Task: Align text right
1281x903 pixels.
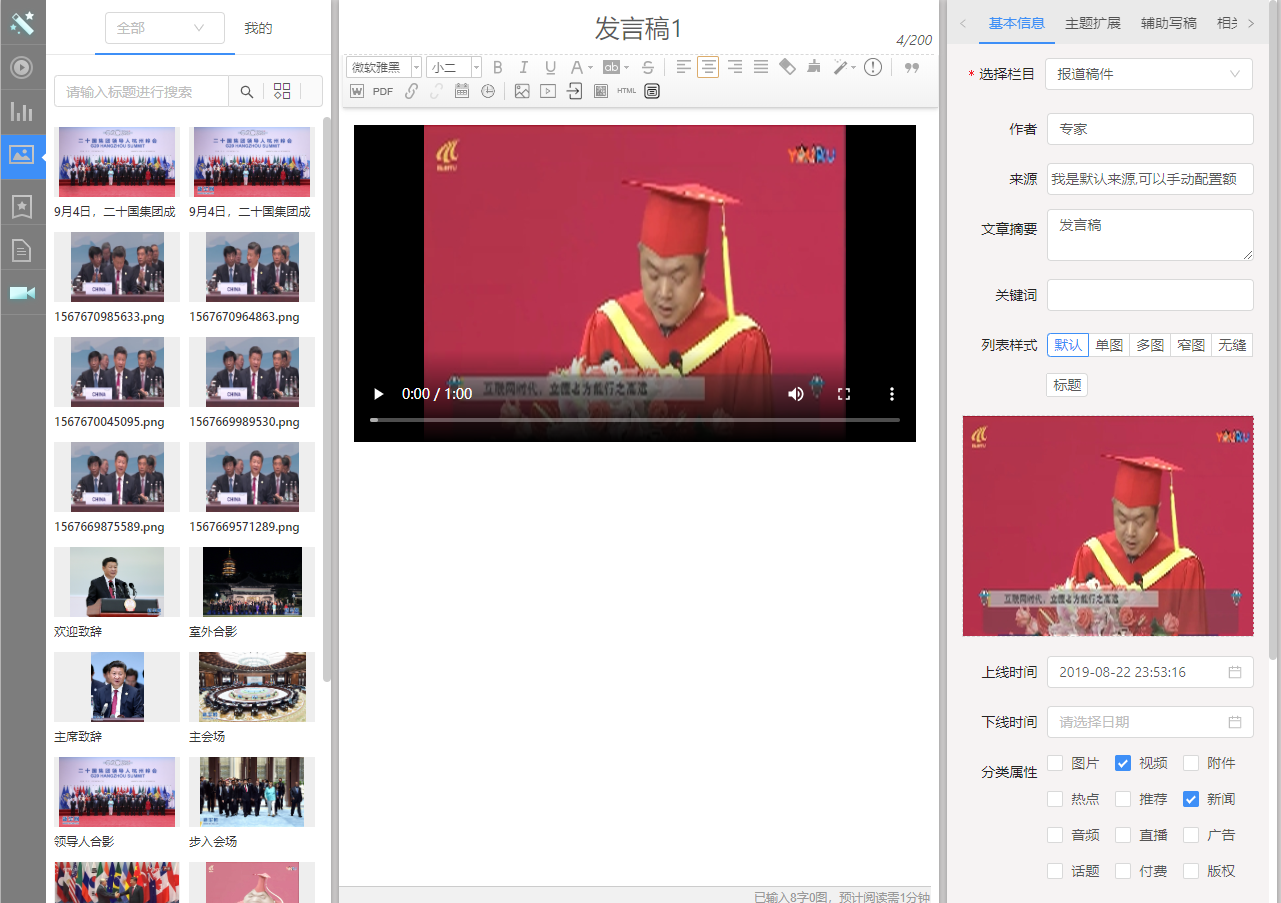Action: tap(735, 67)
